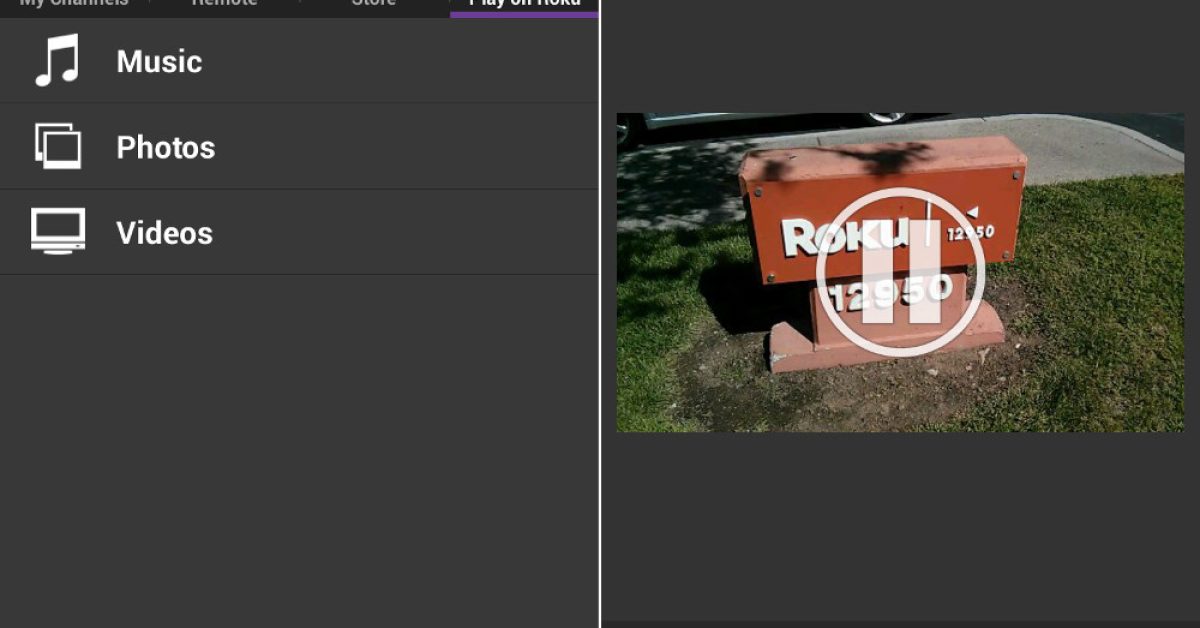This screenshot has height=628, width=1200.
Task: Tap the stacked photos icon
Action: tap(58, 146)
